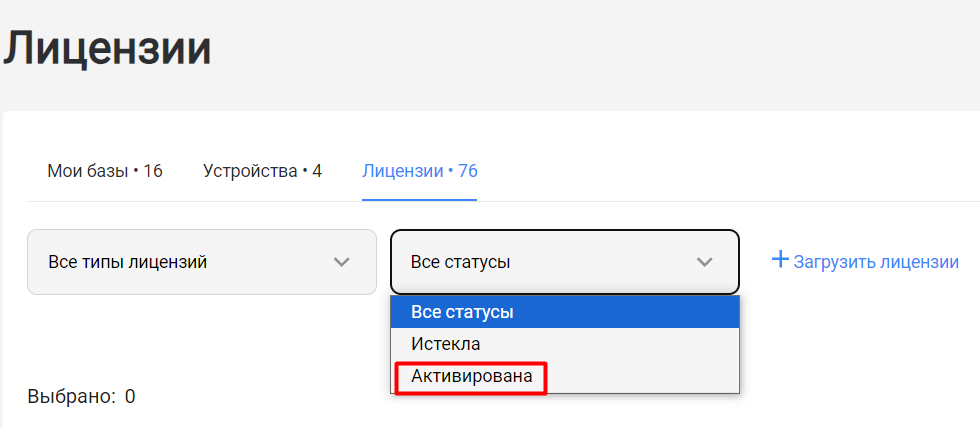Collapse the Все статусы list via its chevron

[704, 262]
